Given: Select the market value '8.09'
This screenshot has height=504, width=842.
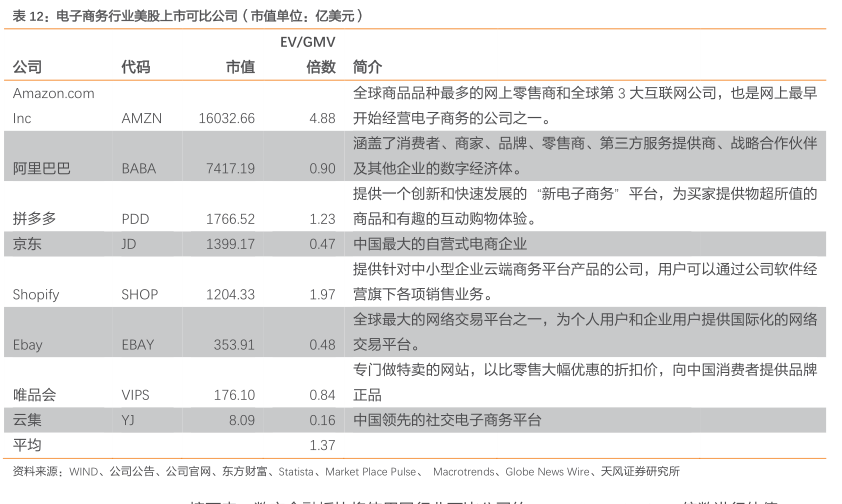Looking at the screenshot, I should 242,420.
